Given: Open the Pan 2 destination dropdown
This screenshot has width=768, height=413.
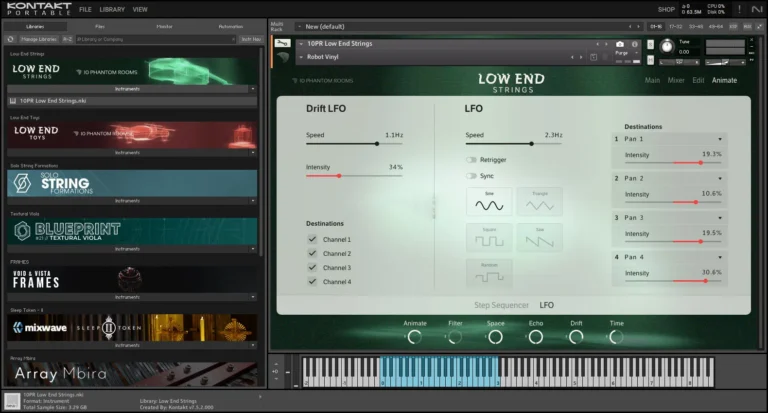Looking at the screenshot, I should pyautogui.click(x=720, y=178).
